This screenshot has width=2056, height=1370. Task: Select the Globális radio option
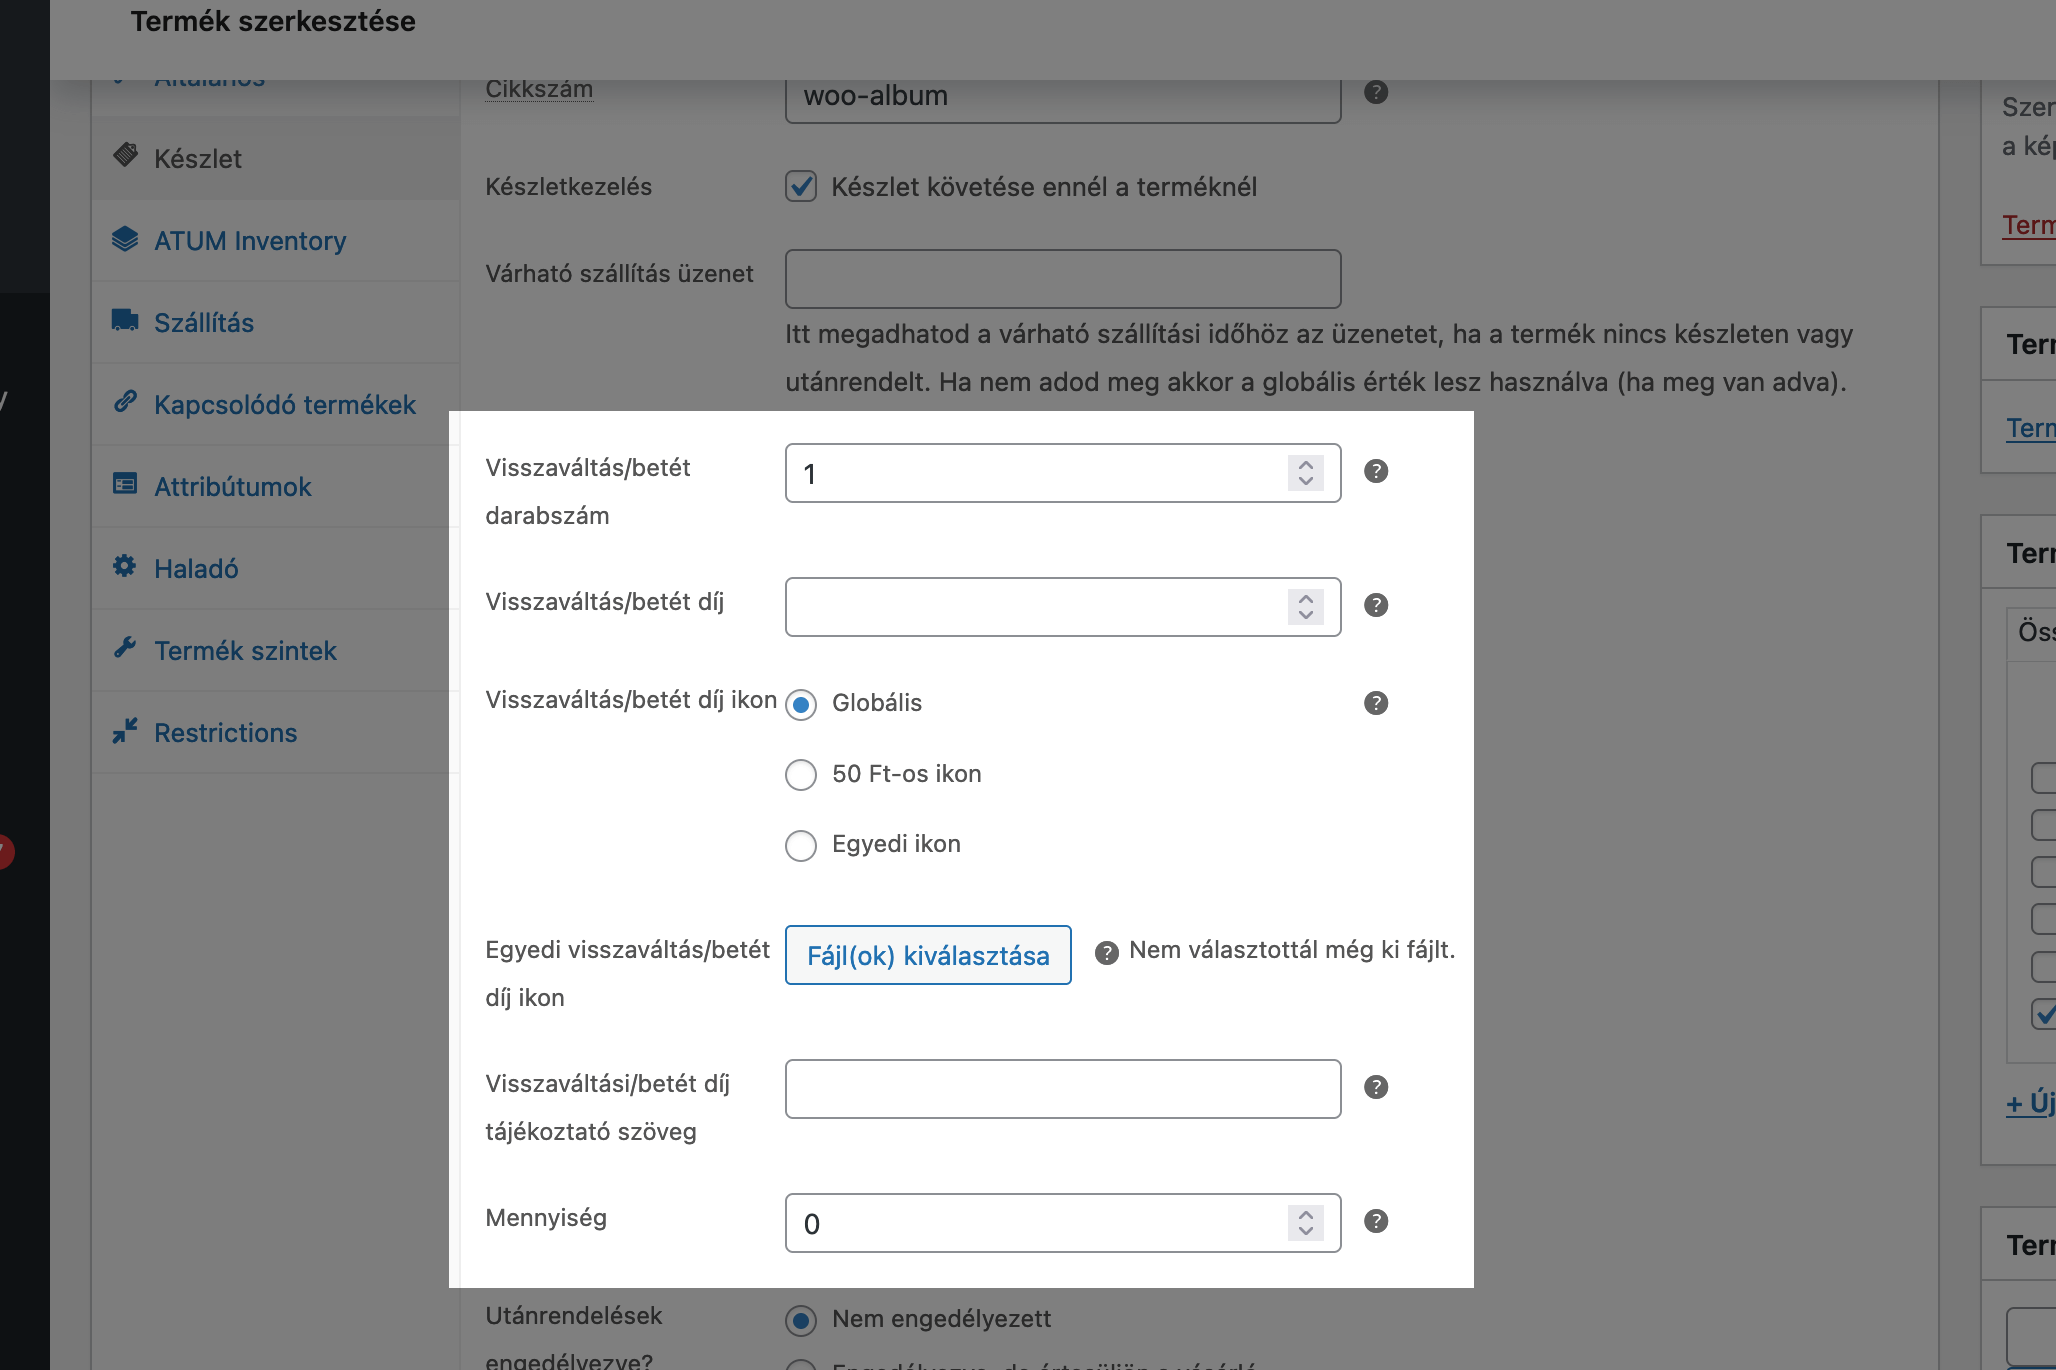(801, 705)
